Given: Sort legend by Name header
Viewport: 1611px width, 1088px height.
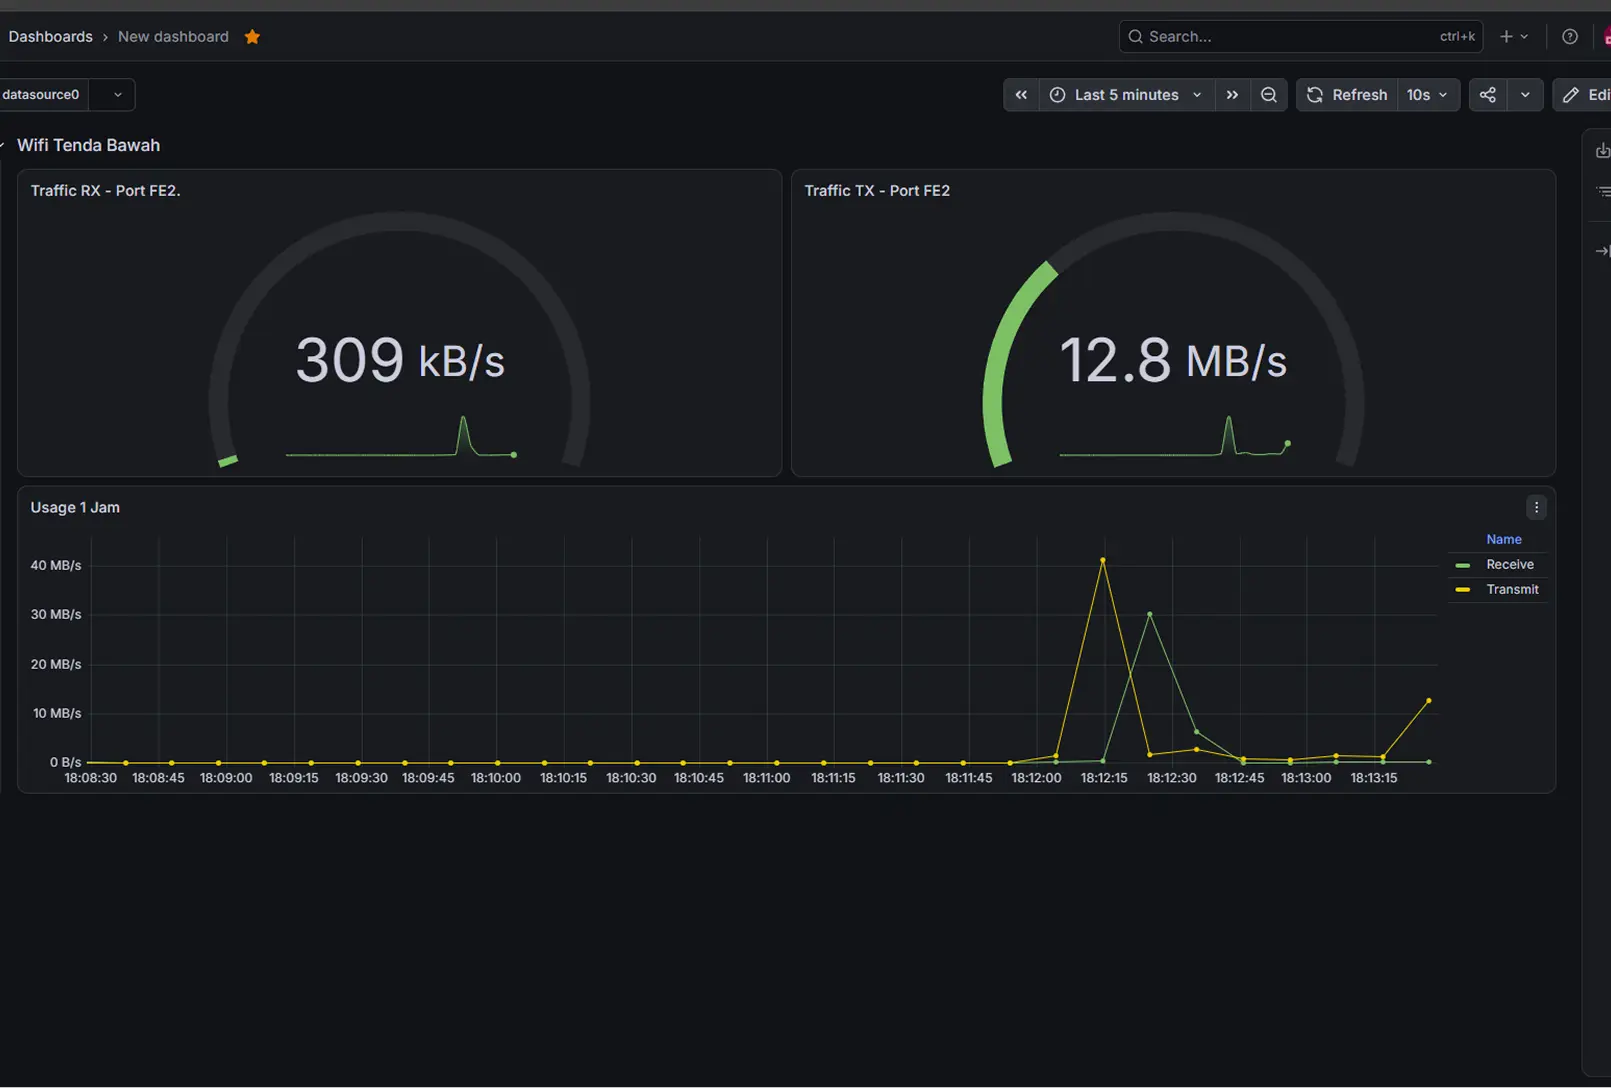Looking at the screenshot, I should pyautogui.click(x=1504, y=540).
